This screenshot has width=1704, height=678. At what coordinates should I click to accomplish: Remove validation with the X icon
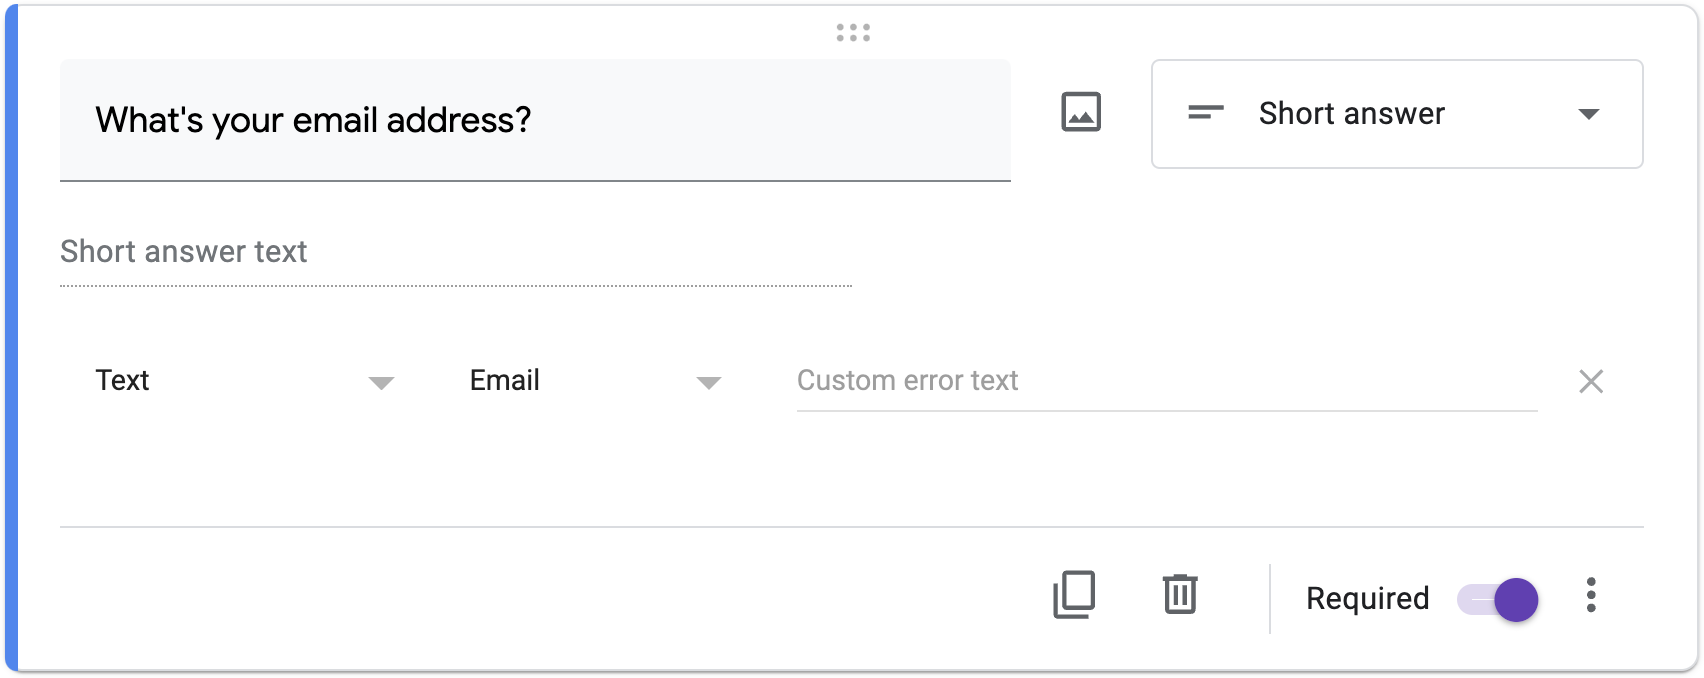tap(1591, 381)
